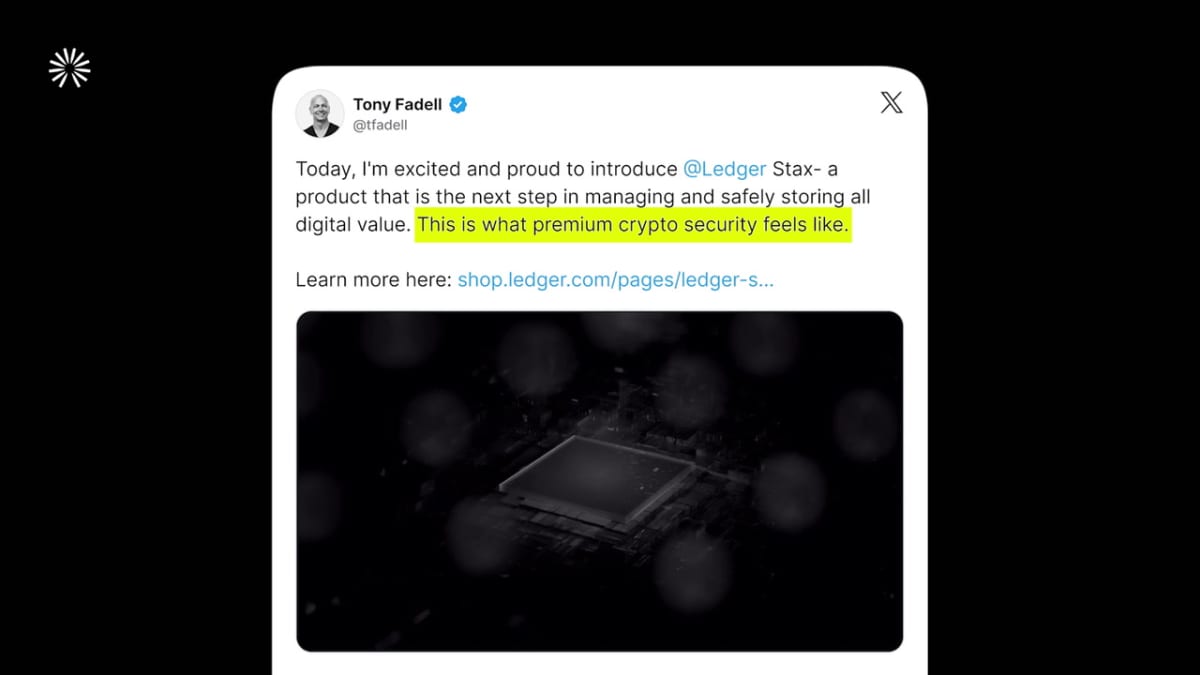Click the word "Stax-" in the post
Image resolution: width=1200 pixels, height=675 pixels.
pos(795,169)
